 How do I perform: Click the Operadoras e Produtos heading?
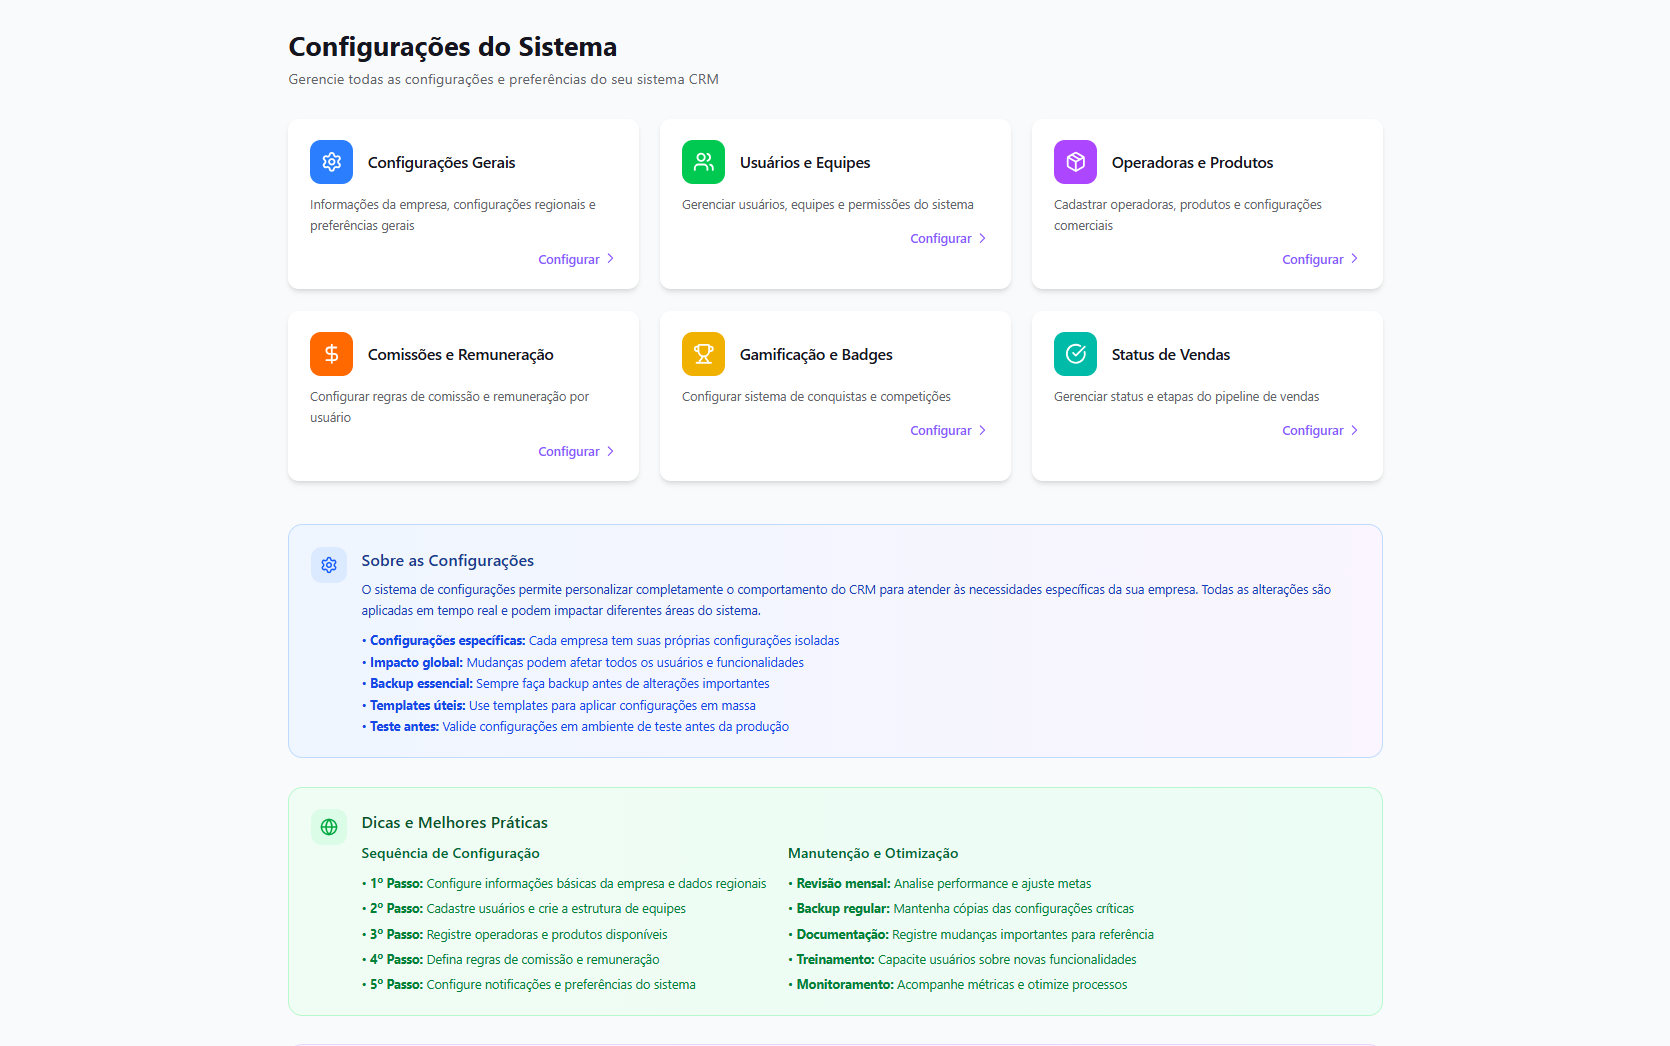(x=1192, y=163)
